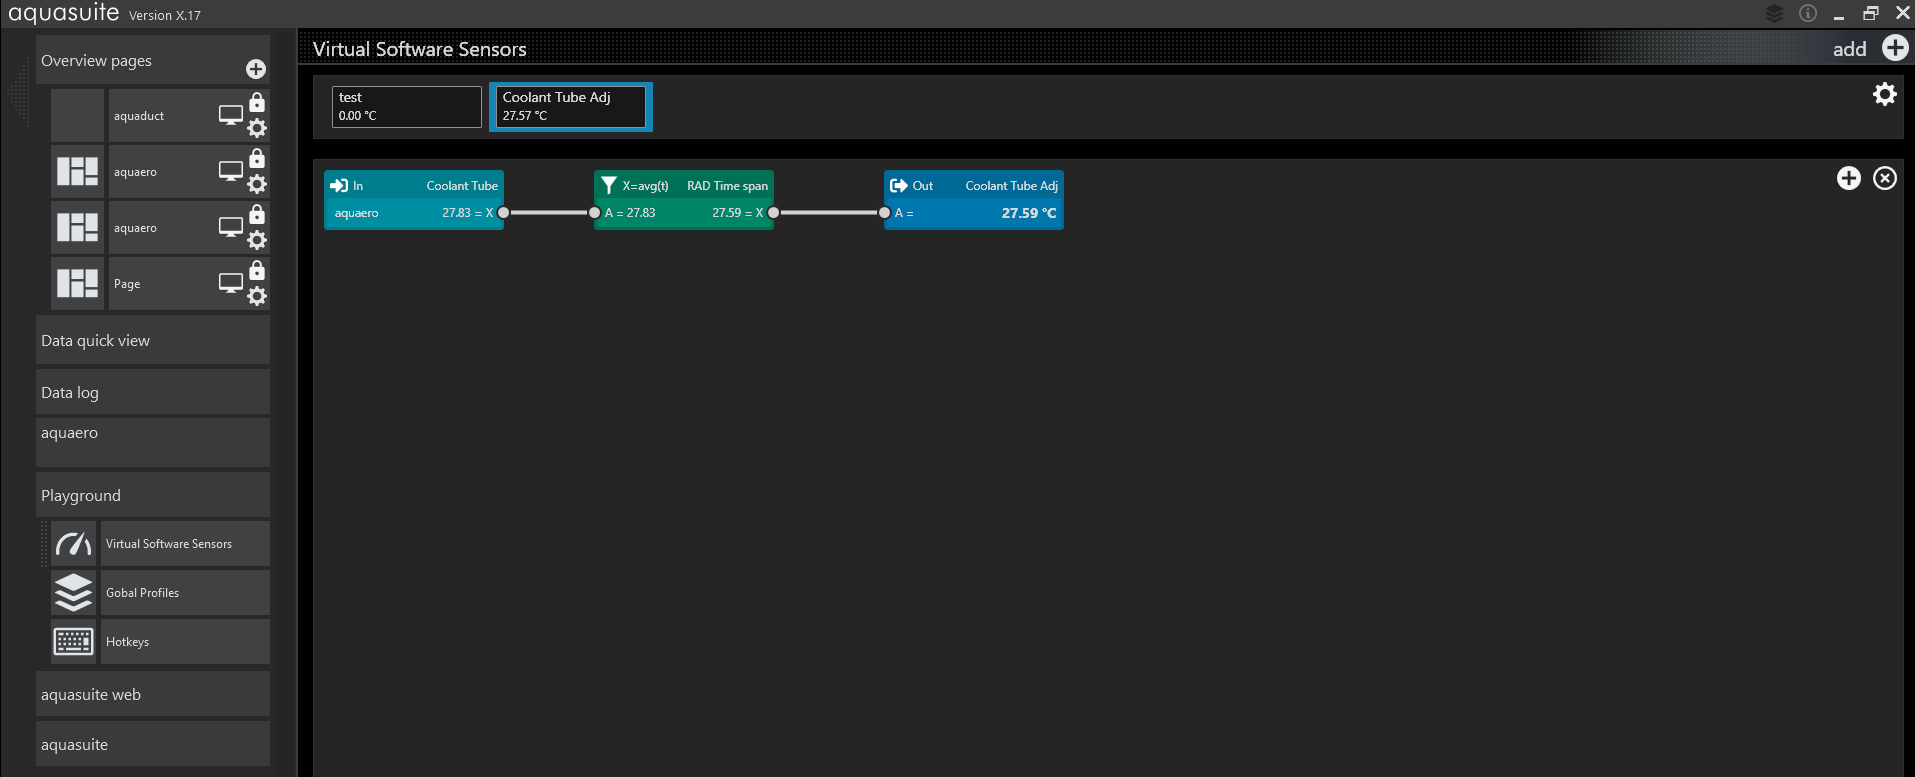Click the '27.57 °C' value on sensor tile
Viewport: 1915px width, 777px height.
tap(525, 116)
